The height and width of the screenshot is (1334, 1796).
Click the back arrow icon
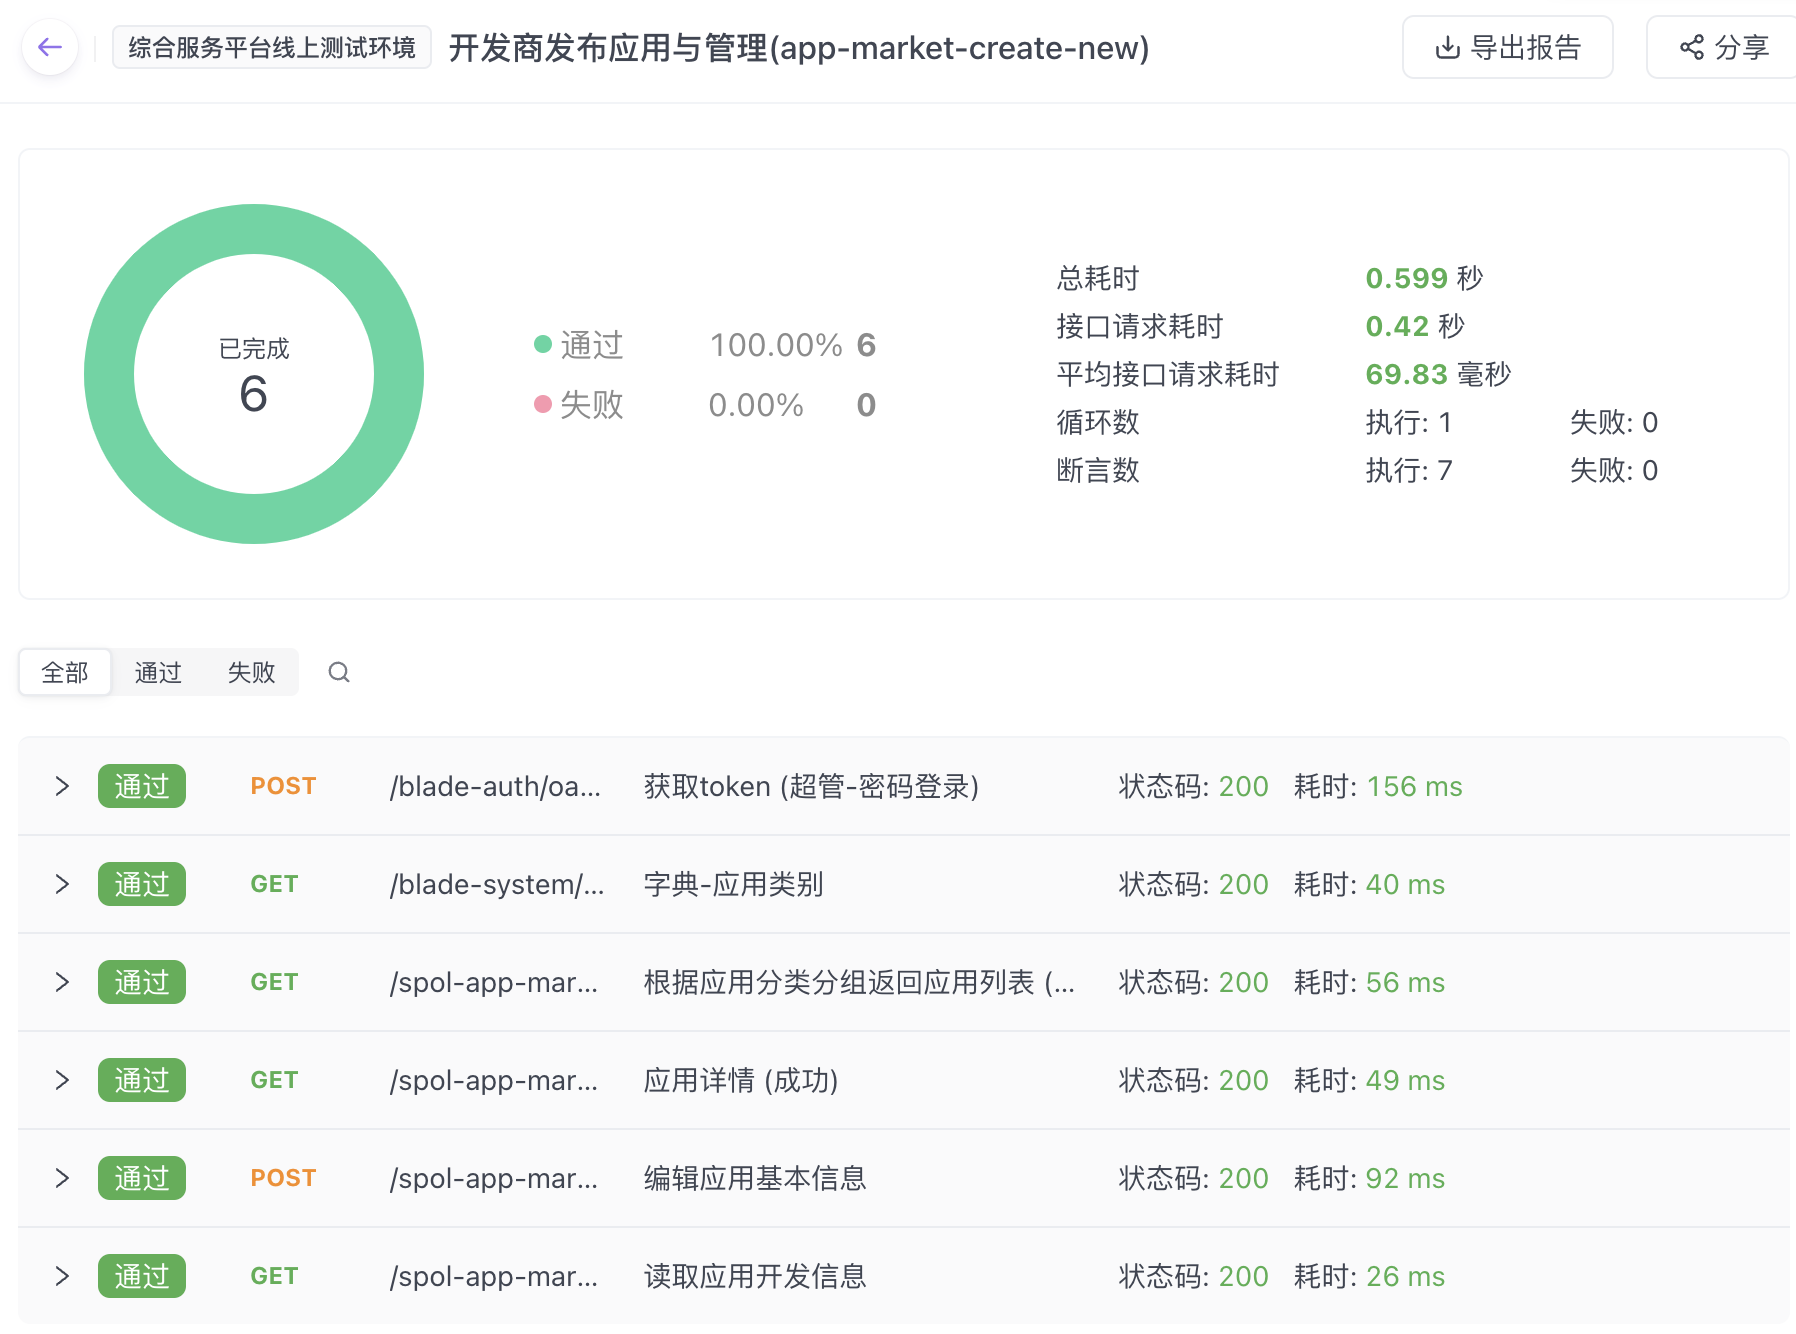click(50, 47)
